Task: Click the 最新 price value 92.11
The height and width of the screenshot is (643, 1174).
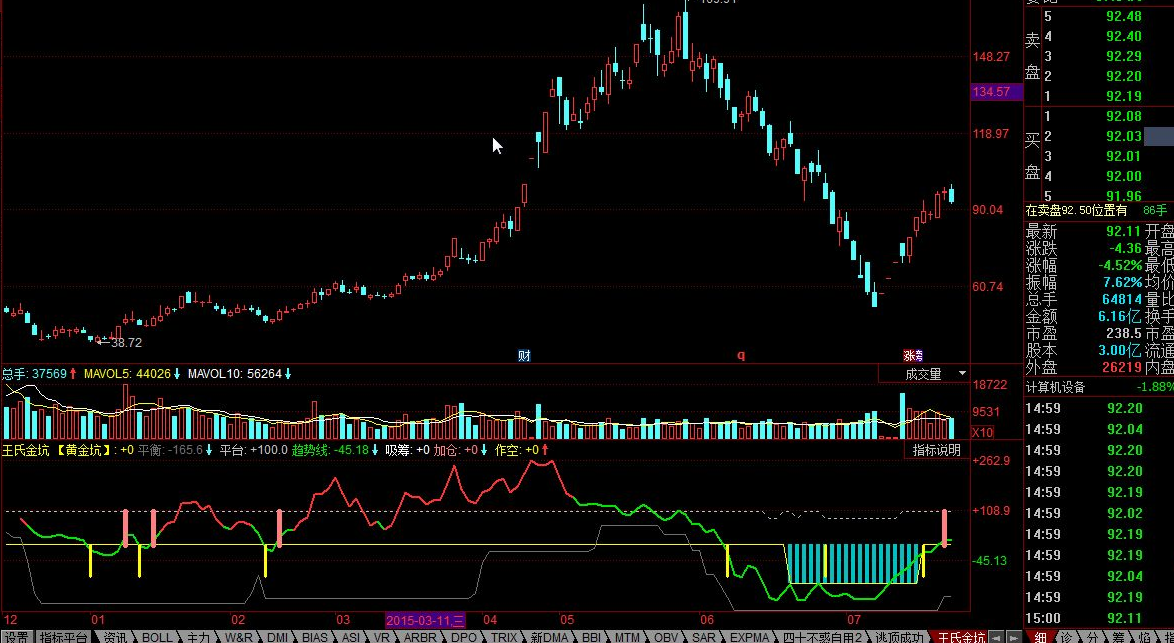Action: pyautogui.click(x=1123, y=231)
